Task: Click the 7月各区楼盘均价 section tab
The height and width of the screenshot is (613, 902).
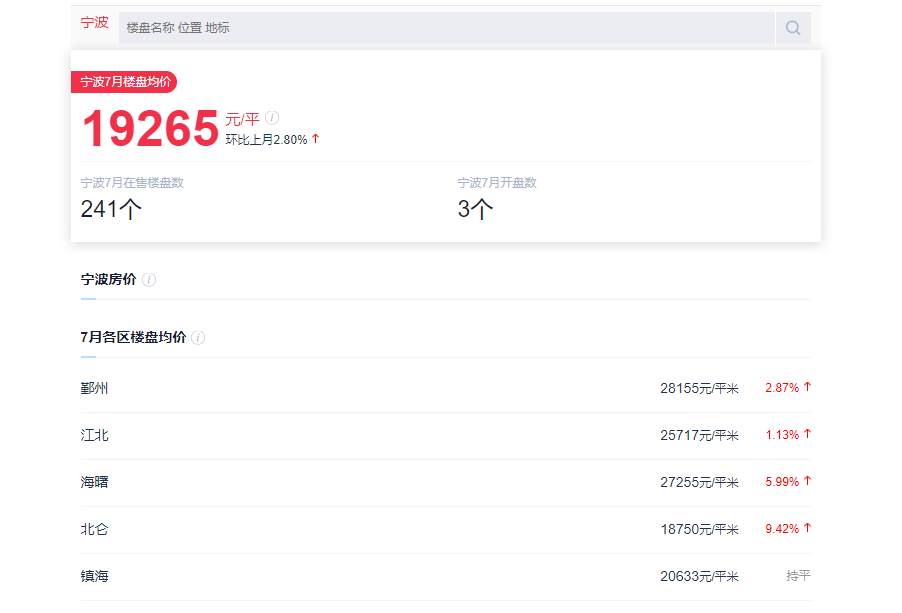Action: 133,338
